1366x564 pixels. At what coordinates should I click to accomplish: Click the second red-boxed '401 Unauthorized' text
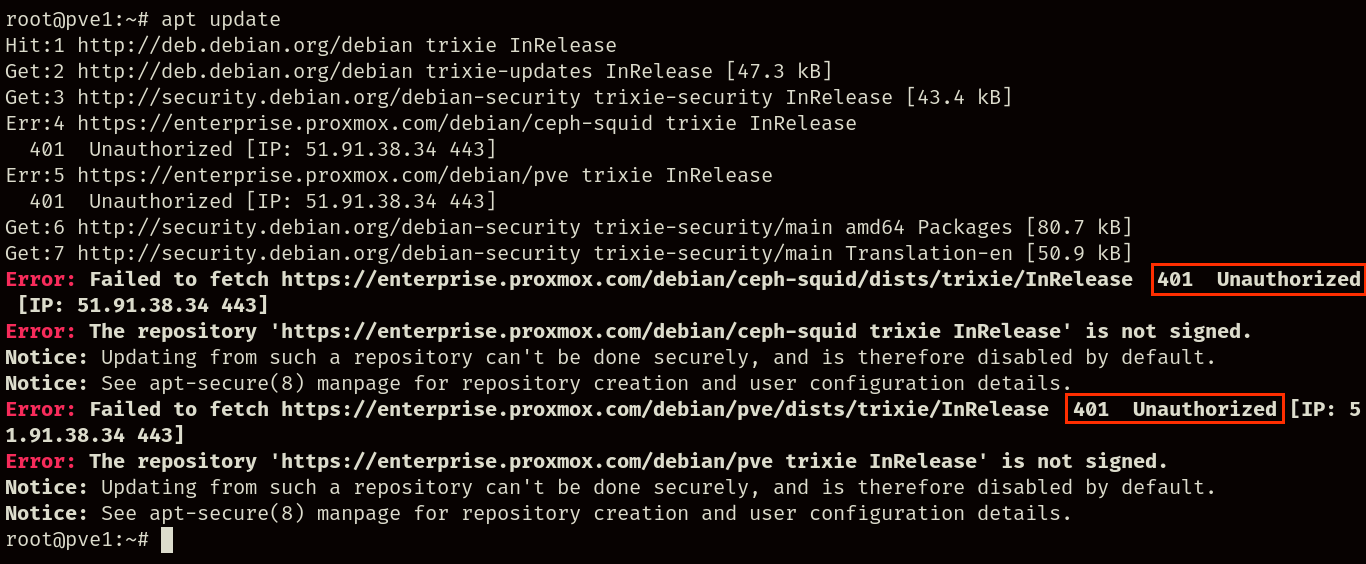click(x=1174, y=410)
